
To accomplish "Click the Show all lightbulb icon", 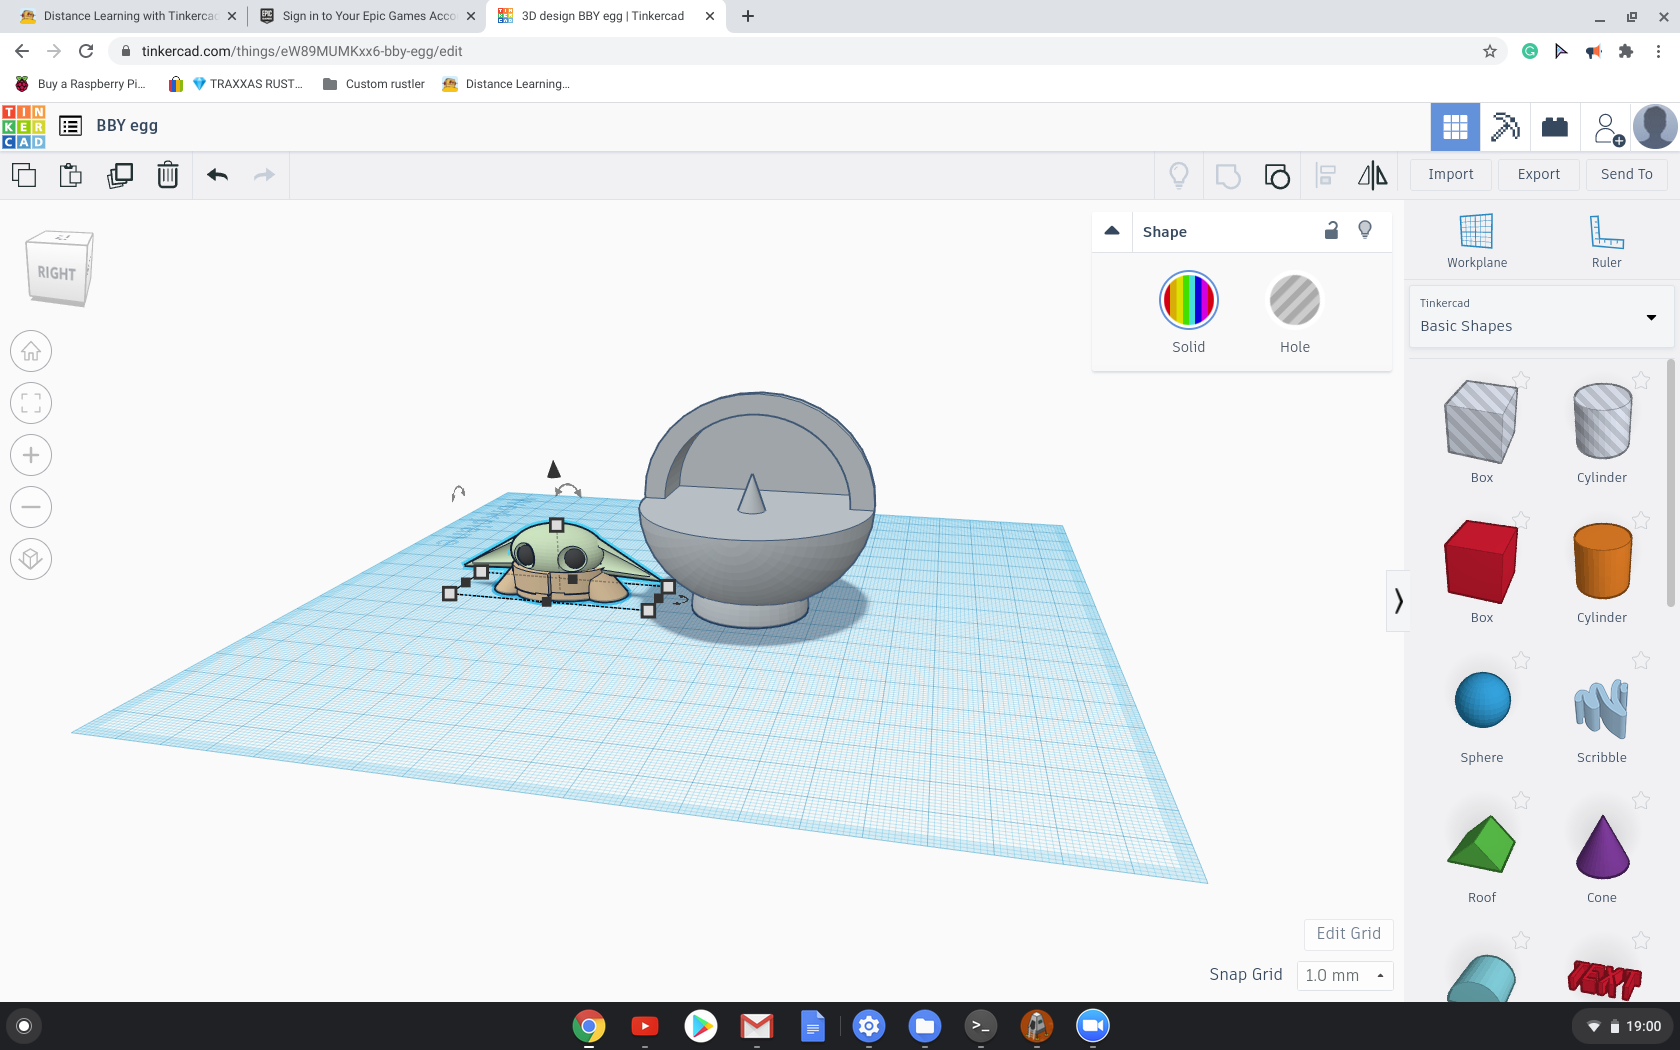I will click(1179, 176).
